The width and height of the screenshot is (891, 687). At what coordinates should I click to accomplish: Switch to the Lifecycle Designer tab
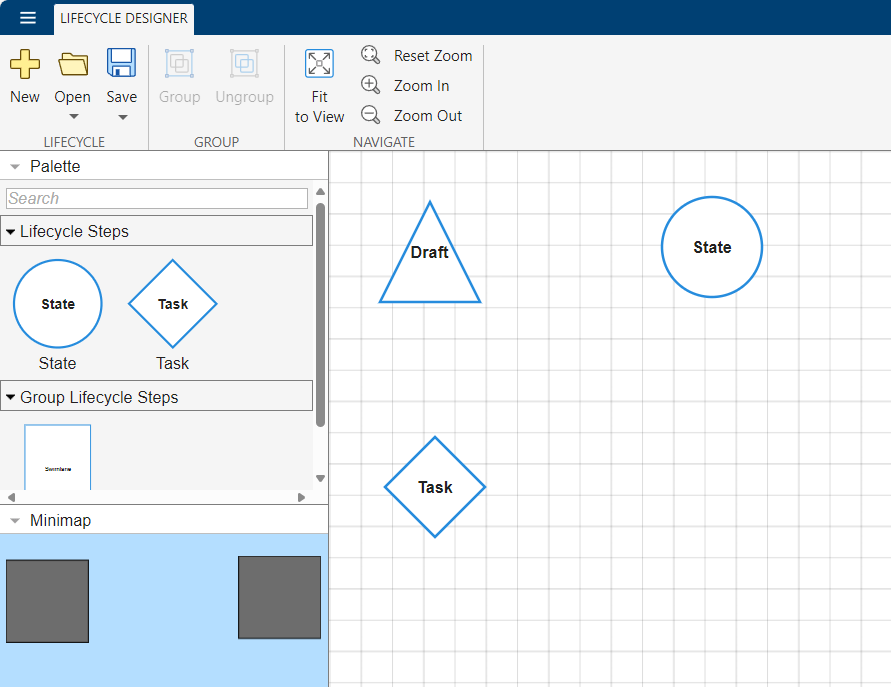click(x=124, y=18)
